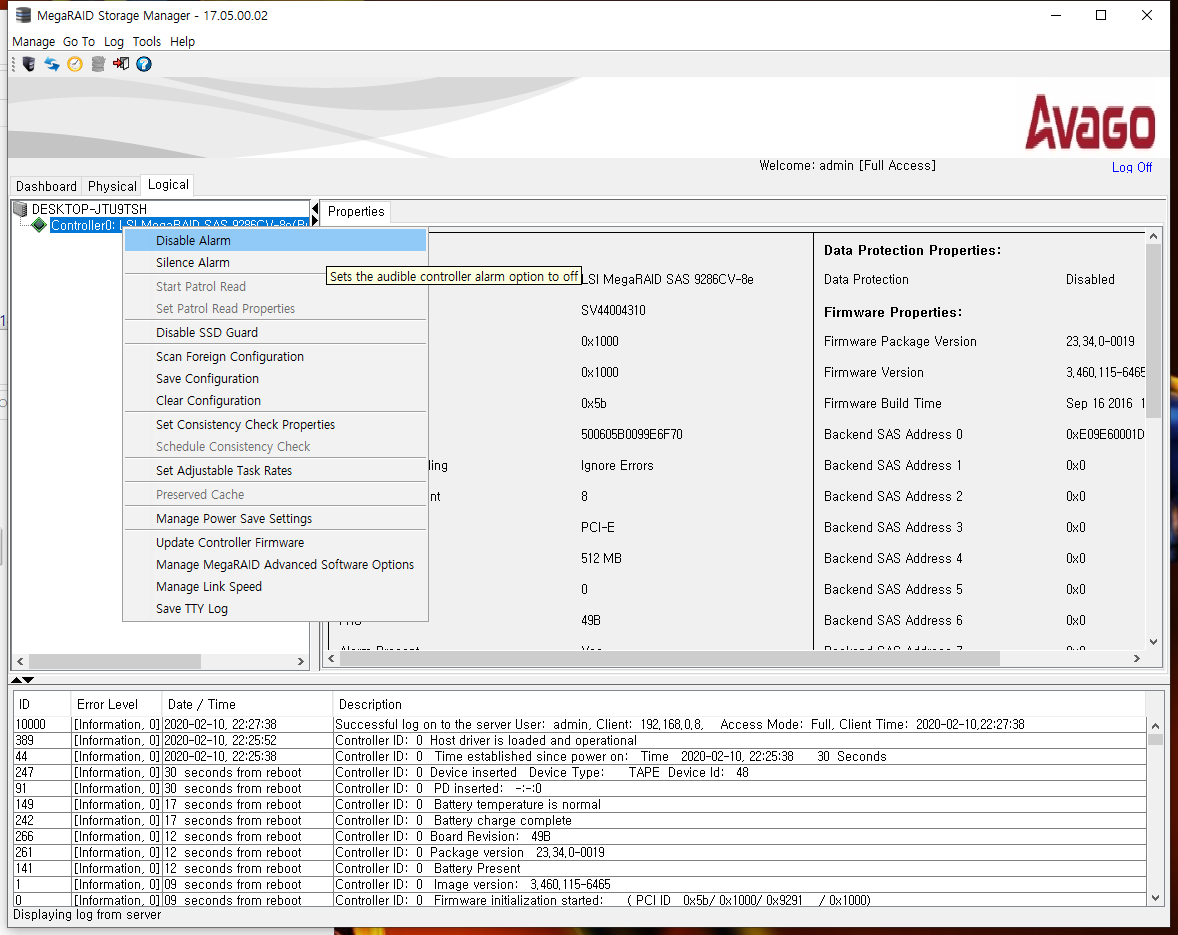The width and height of the screenshot is (1178, 935).
Task: Click the DESKTOP-JTU9TSH server icon in tree
Action: [x=21, y=209]
